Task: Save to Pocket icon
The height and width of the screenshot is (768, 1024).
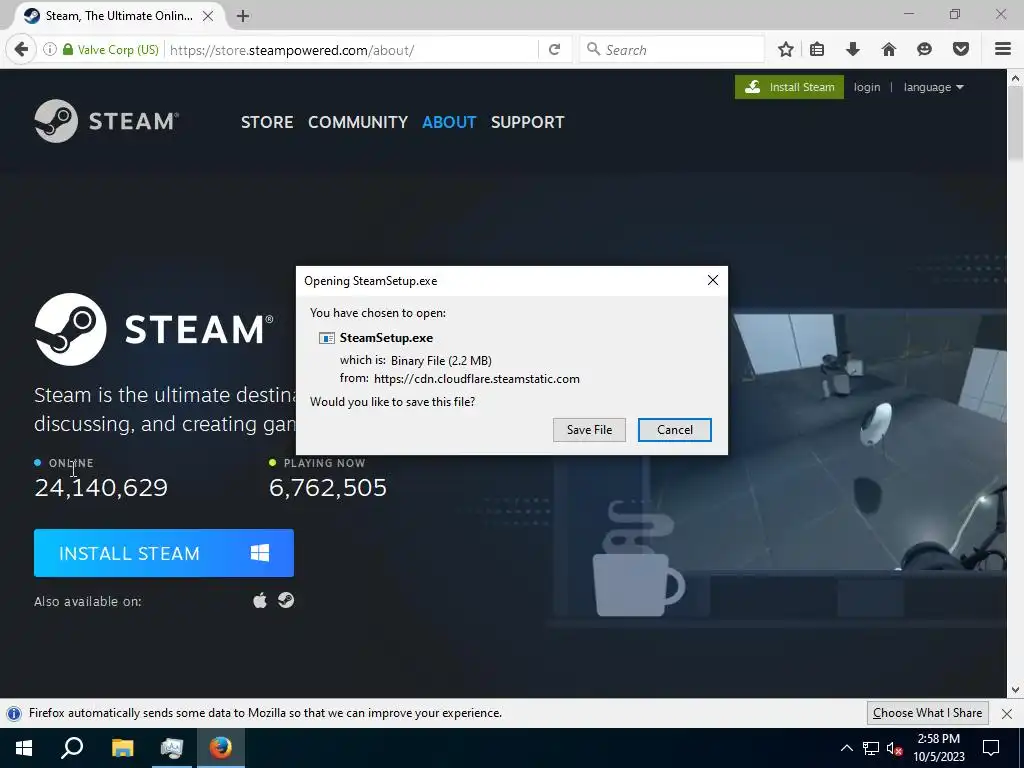Action: 961,50
